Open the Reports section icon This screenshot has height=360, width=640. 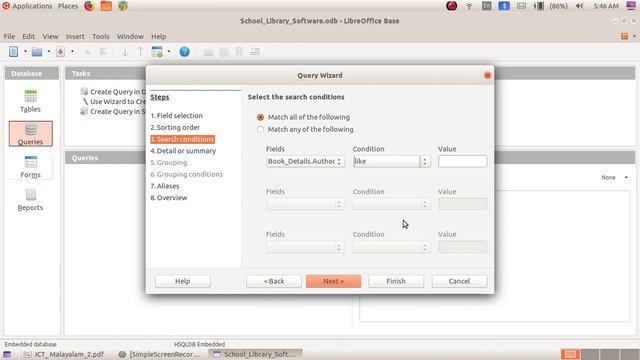click(30, 200)
